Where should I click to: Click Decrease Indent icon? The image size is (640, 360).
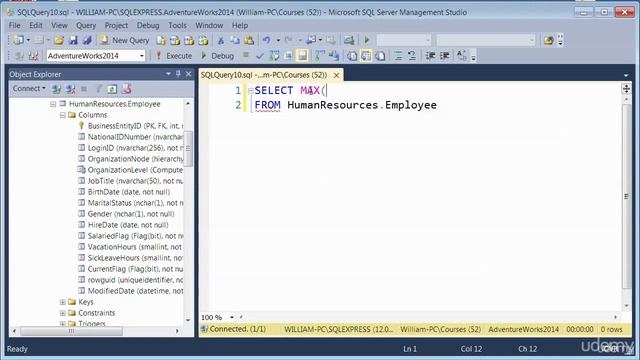point(430,56)
